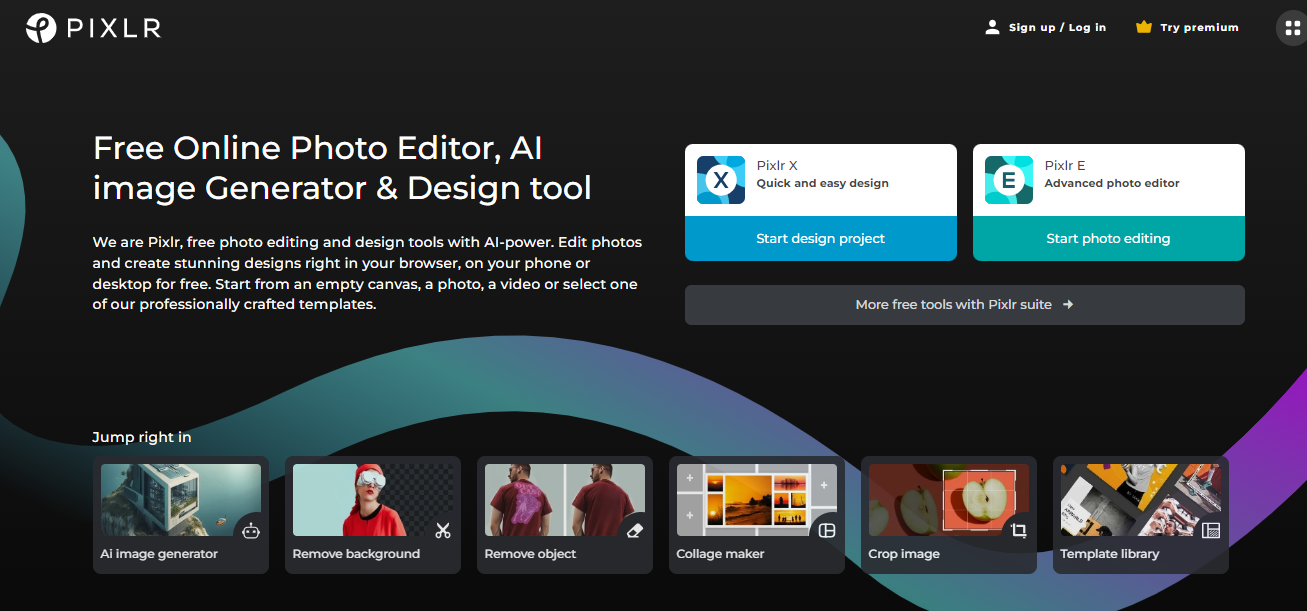Click the scissors icon on Remove background
Screen dimensions: 1307x611
pos(443,531)
